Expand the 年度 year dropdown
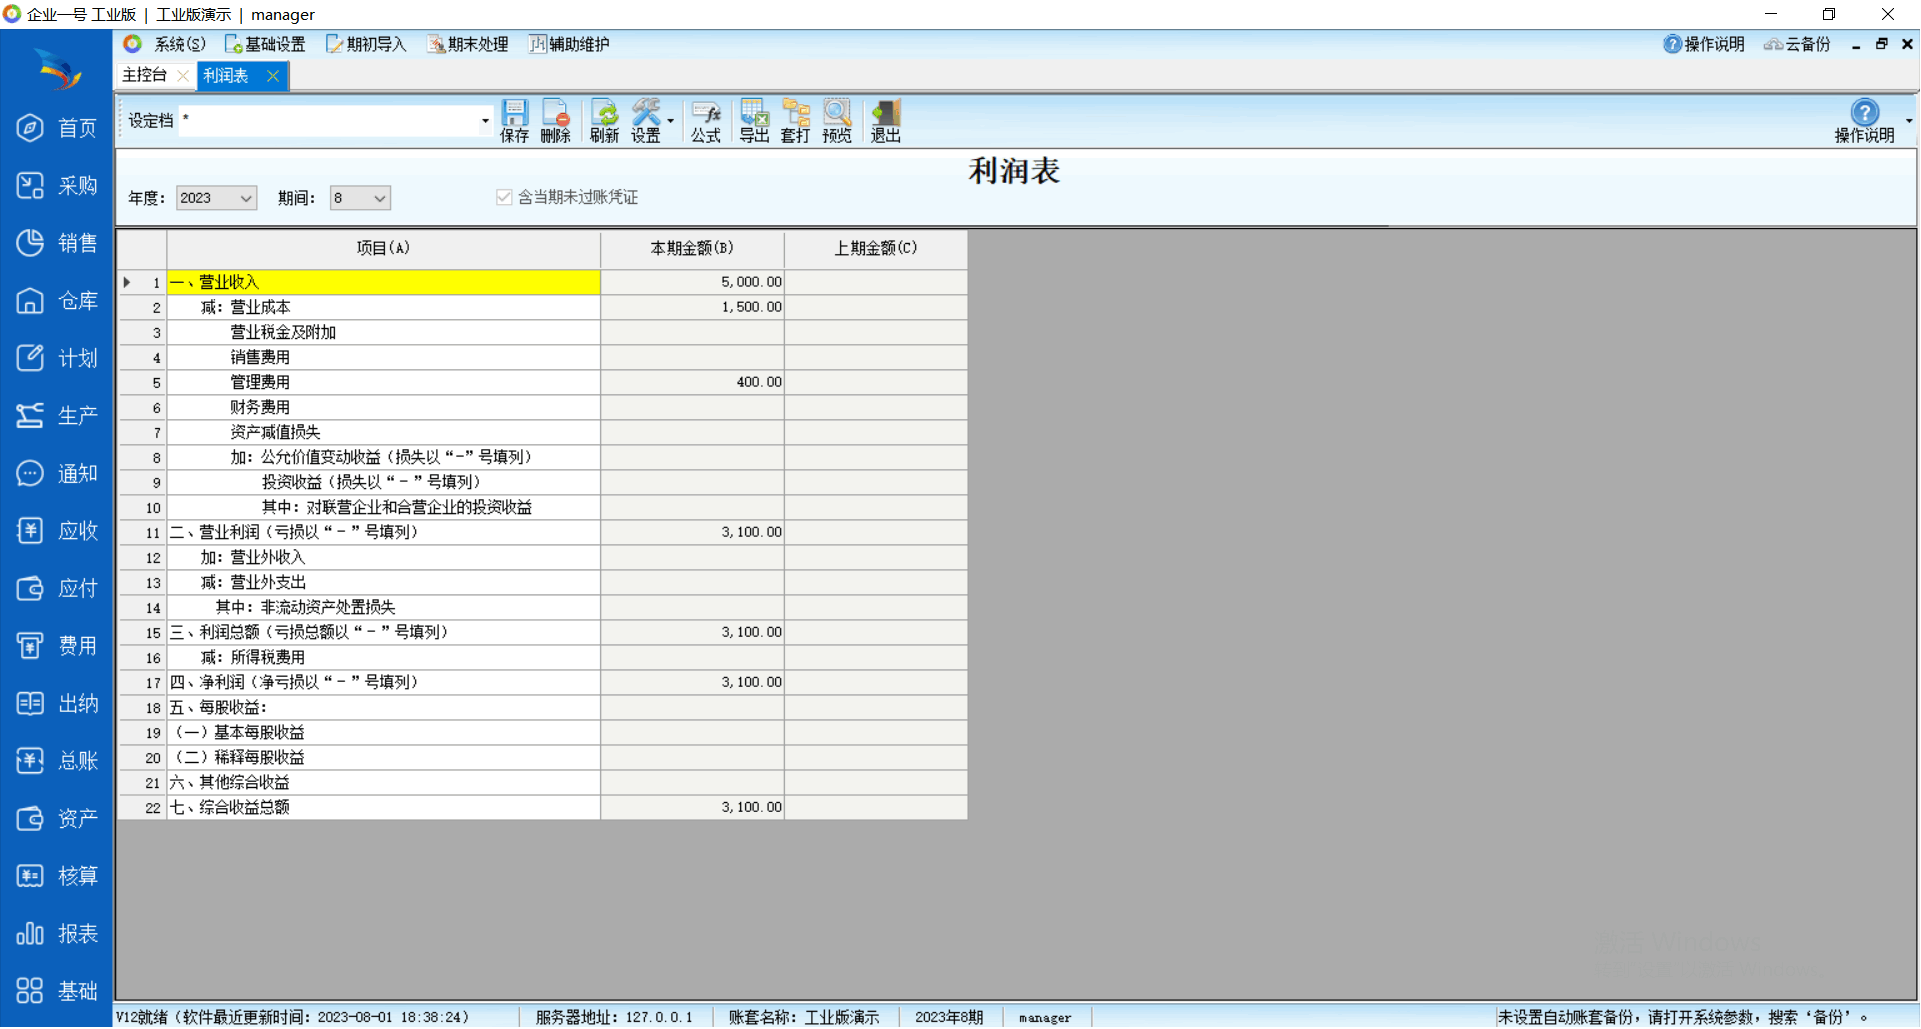This screenshot has width=1921, height=1029. point(245,199)
